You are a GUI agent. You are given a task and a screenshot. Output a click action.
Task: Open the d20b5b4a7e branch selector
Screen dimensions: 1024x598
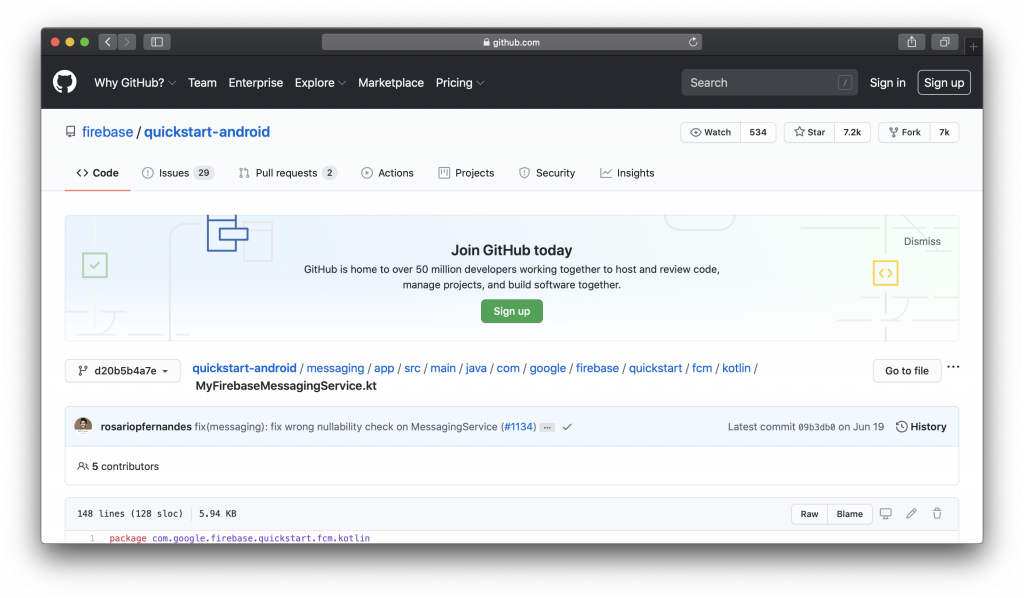point(123,371)
